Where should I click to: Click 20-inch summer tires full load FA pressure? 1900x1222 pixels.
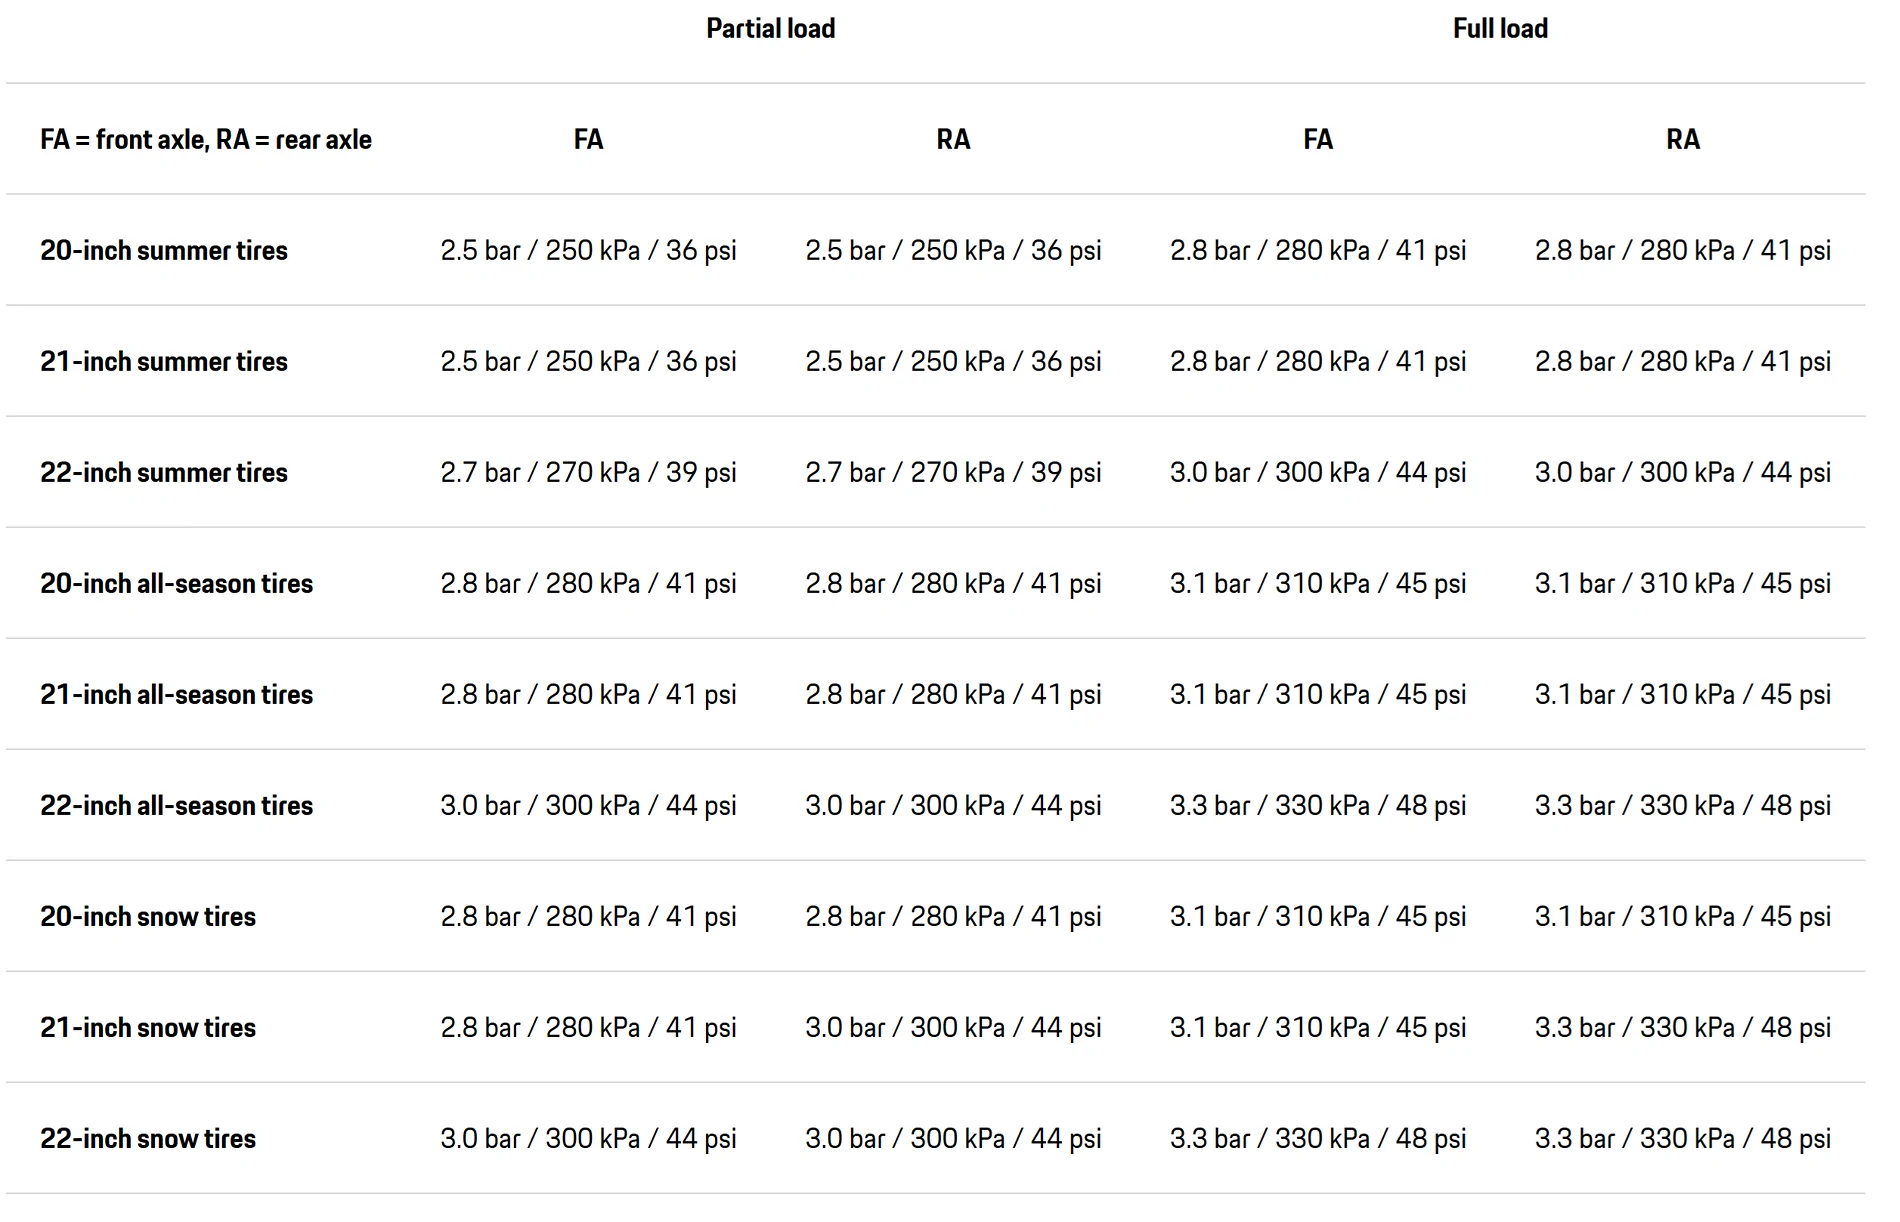[1318, 251]
